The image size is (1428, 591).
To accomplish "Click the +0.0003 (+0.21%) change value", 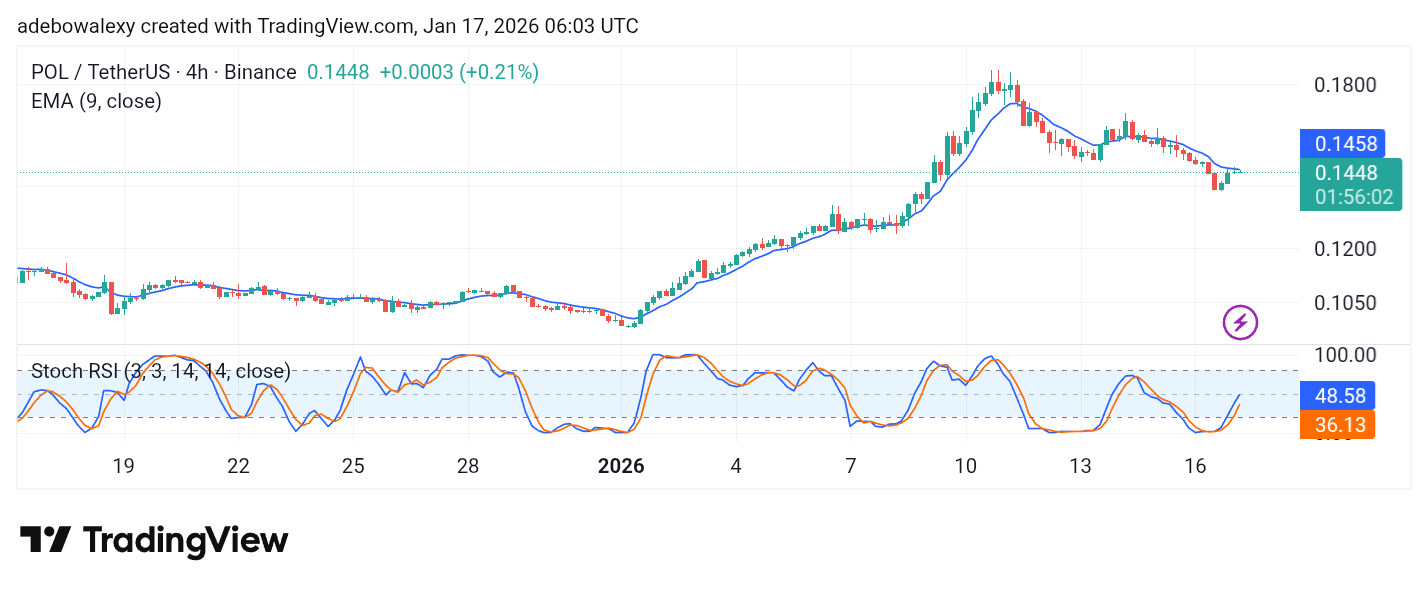I will tap(459, 72).
